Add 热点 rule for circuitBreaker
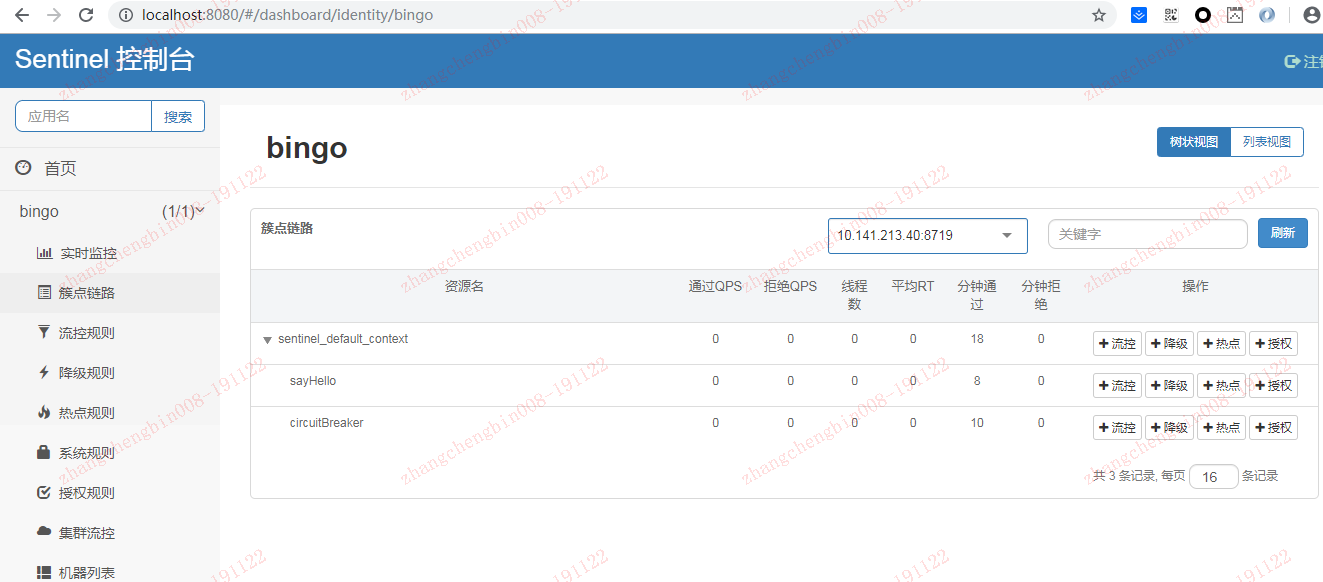Viewport: 1323px width, 582px height. click(x=1221, y=428)
